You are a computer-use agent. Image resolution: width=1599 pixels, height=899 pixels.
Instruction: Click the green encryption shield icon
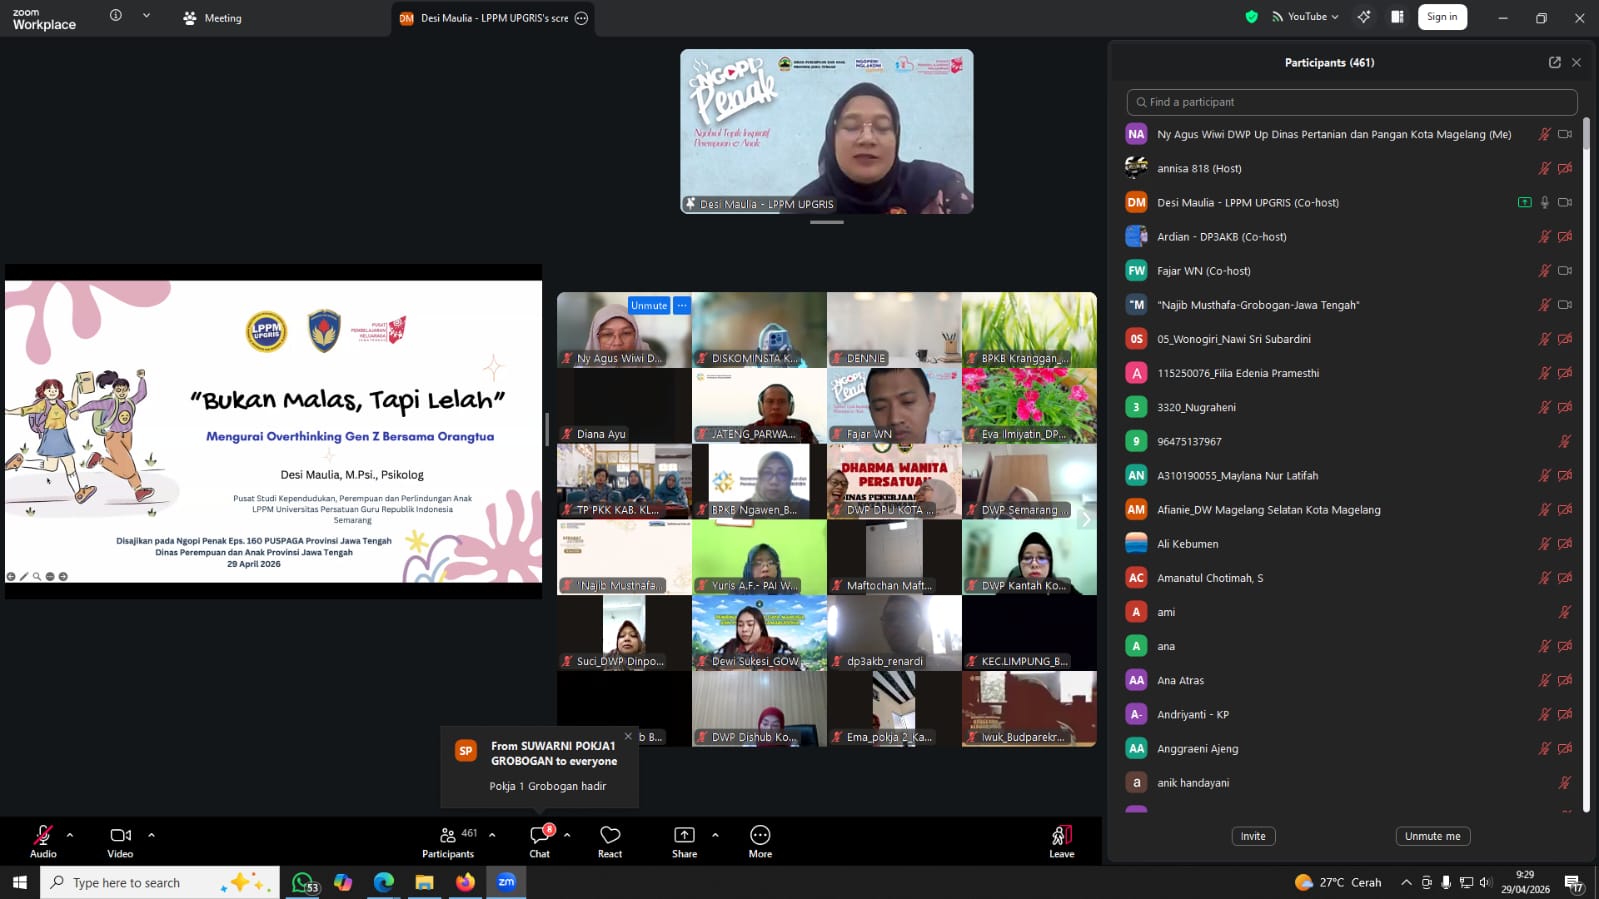(1251, 17)
